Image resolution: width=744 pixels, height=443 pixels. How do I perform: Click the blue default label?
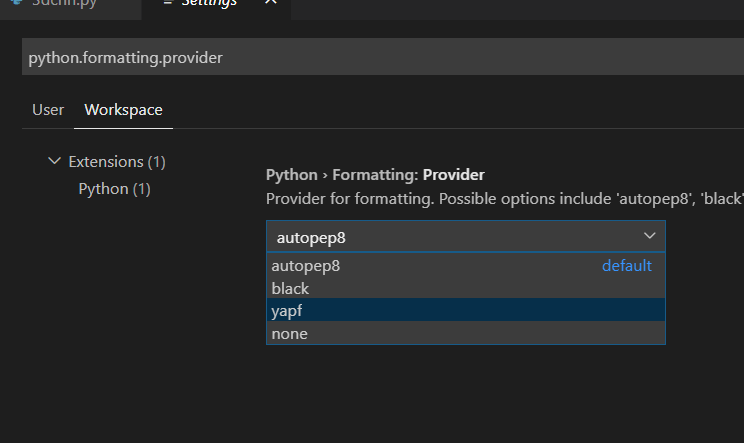626,266
